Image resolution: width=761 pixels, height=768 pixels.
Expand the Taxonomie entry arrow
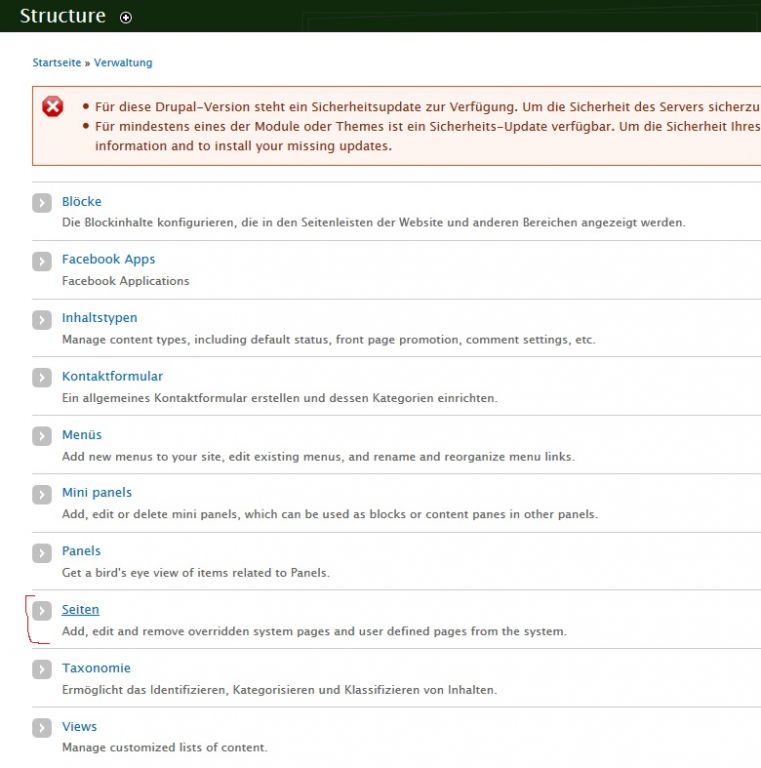coord(41,670)
